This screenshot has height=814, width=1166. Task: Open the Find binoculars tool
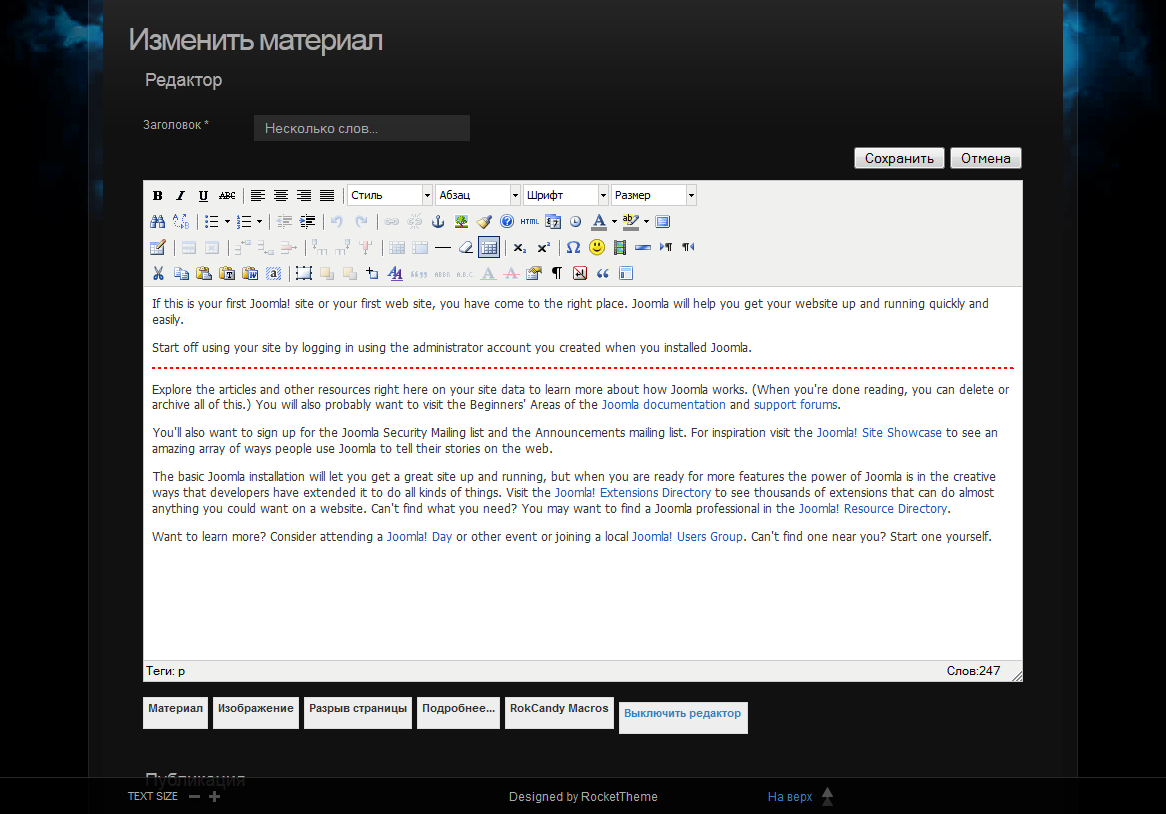(158, 222)
